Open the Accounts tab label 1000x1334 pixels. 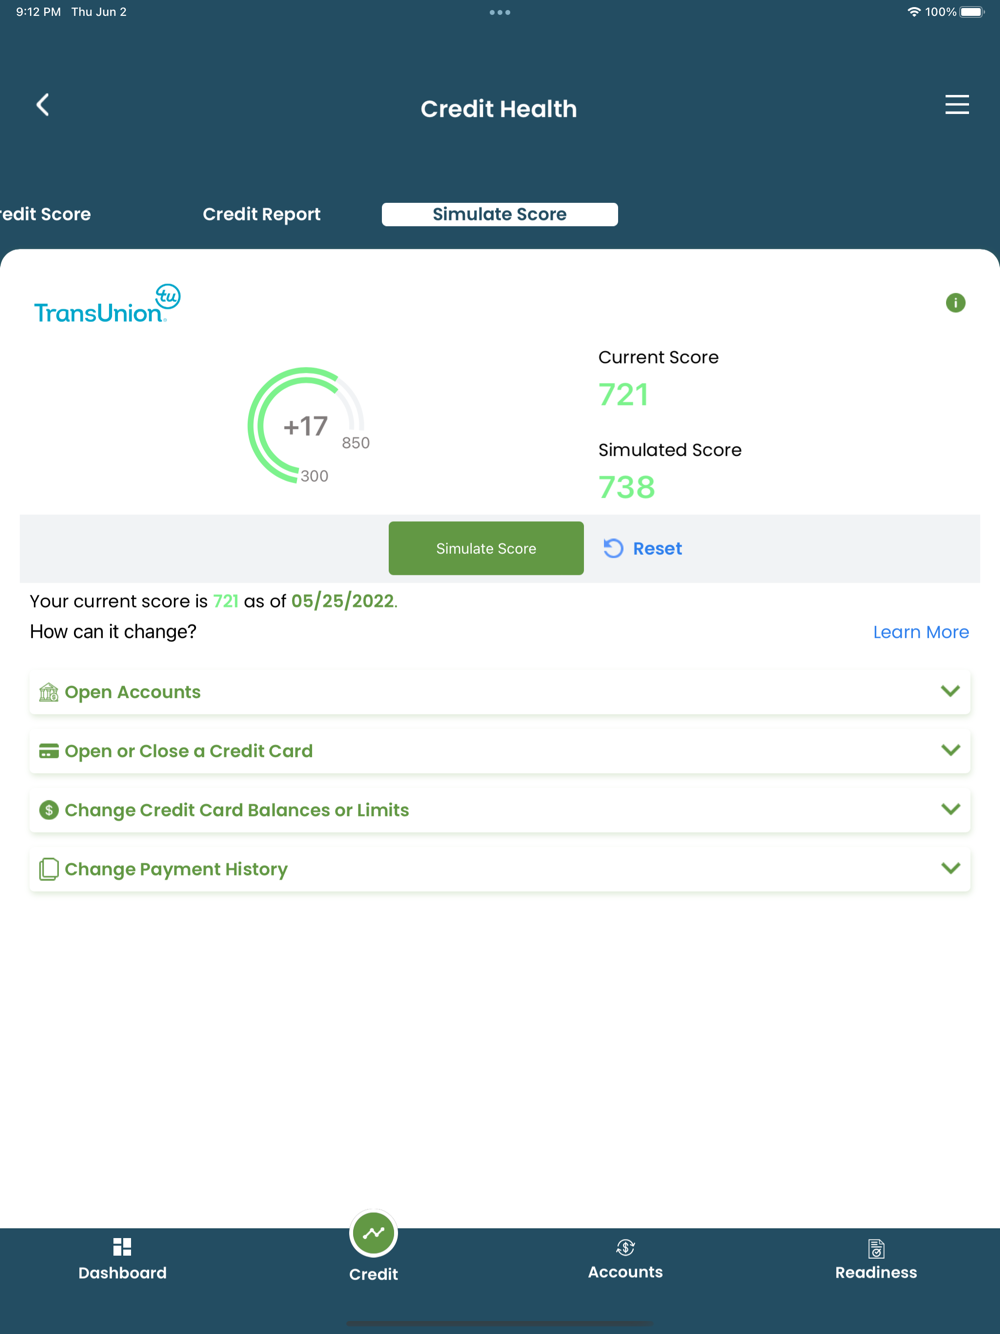pyautogui.click(x=625, y=1272)
